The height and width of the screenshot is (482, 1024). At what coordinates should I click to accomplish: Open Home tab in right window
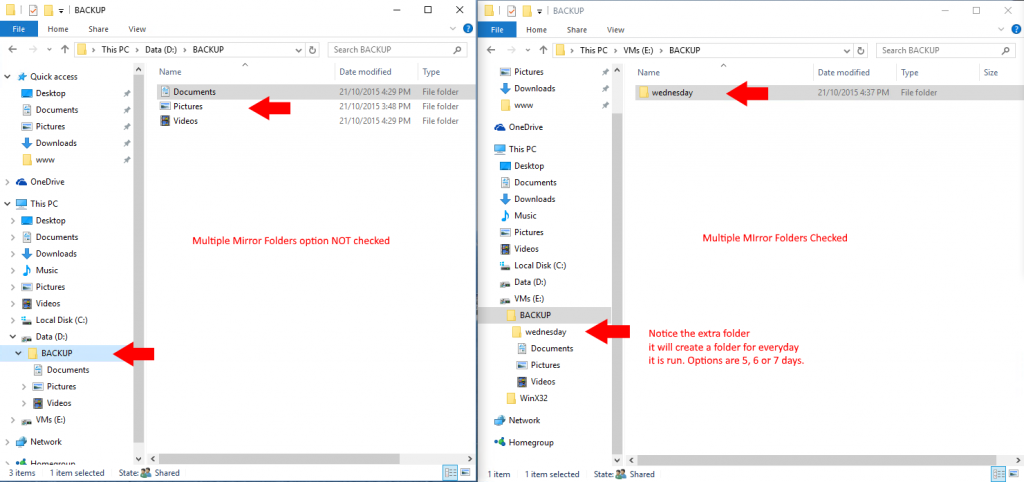[536, 29]
